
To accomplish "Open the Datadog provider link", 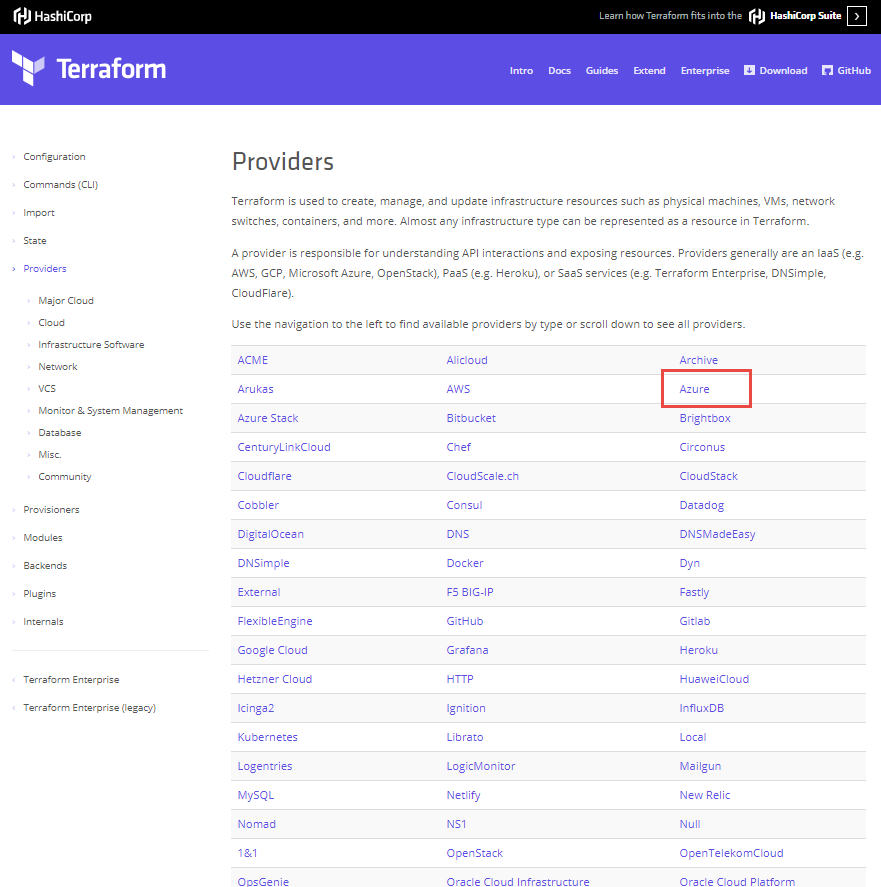I will 702,505.
